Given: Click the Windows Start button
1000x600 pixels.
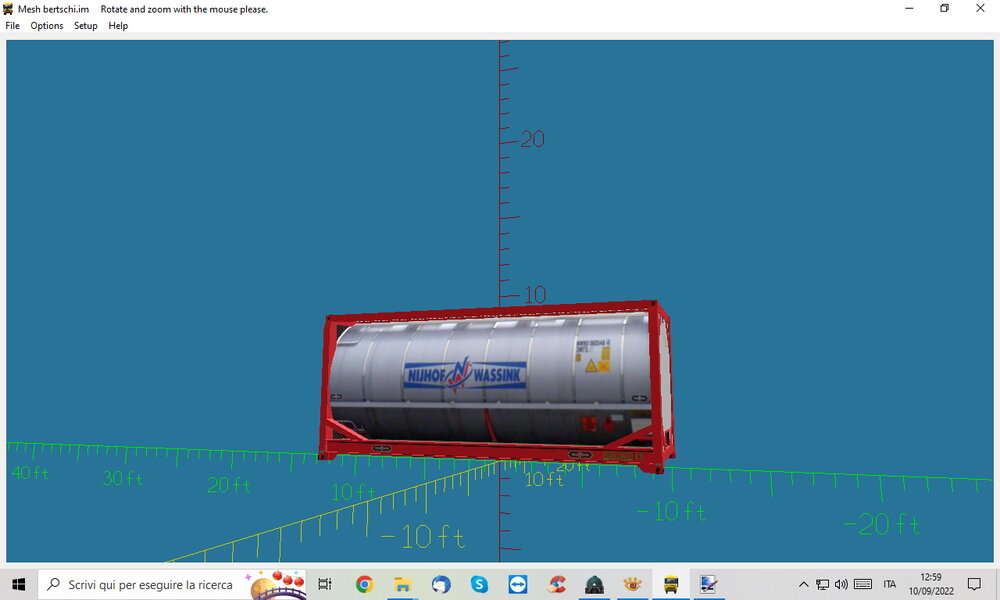Looking at the screenshot, I should point(18,584).
